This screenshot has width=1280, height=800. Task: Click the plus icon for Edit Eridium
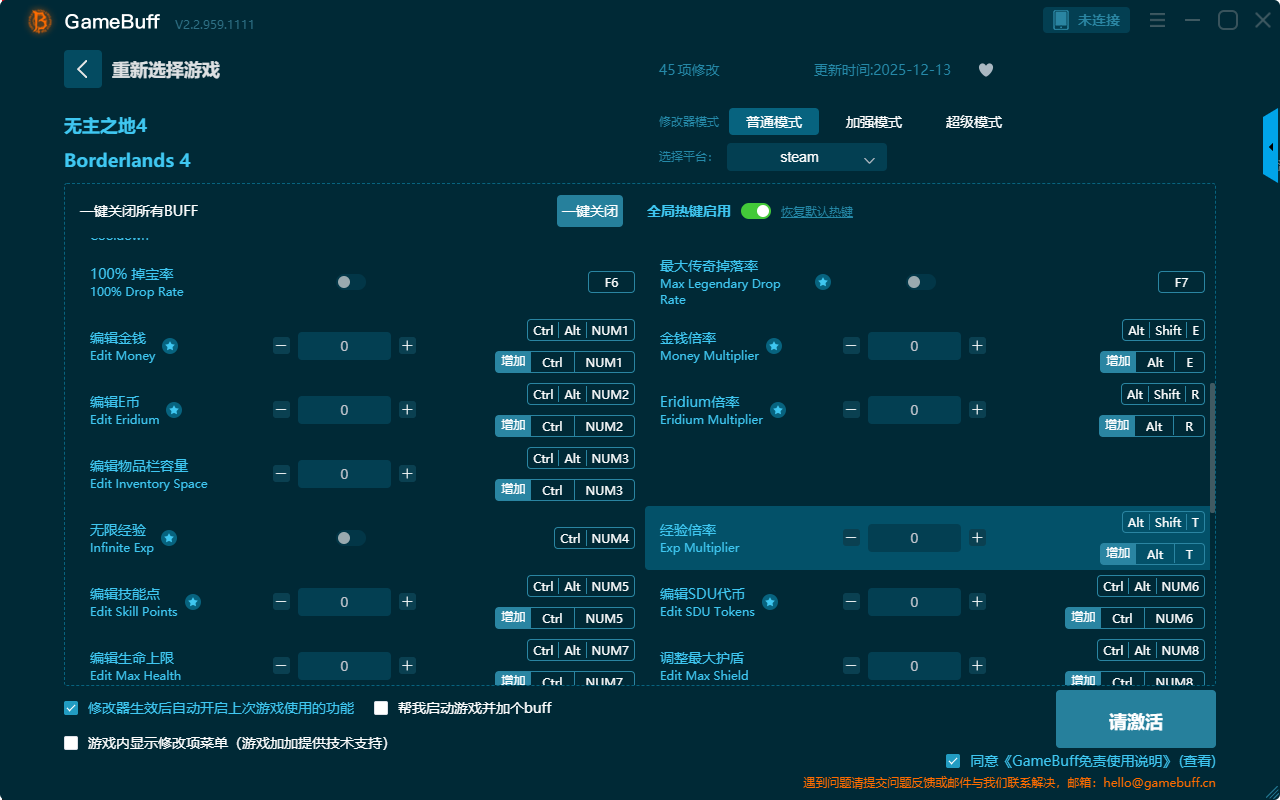click(407, 410)
